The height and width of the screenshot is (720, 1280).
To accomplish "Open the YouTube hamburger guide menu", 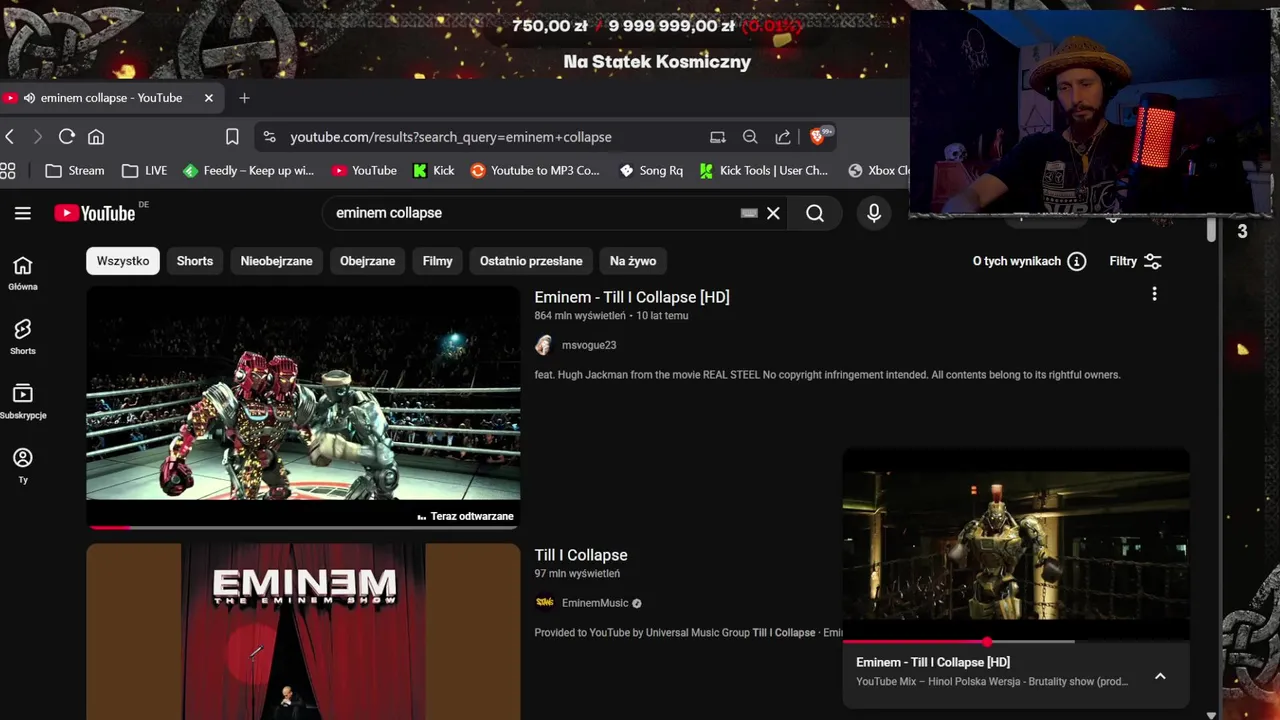I will pyautogui.click(x=23, y=213).
